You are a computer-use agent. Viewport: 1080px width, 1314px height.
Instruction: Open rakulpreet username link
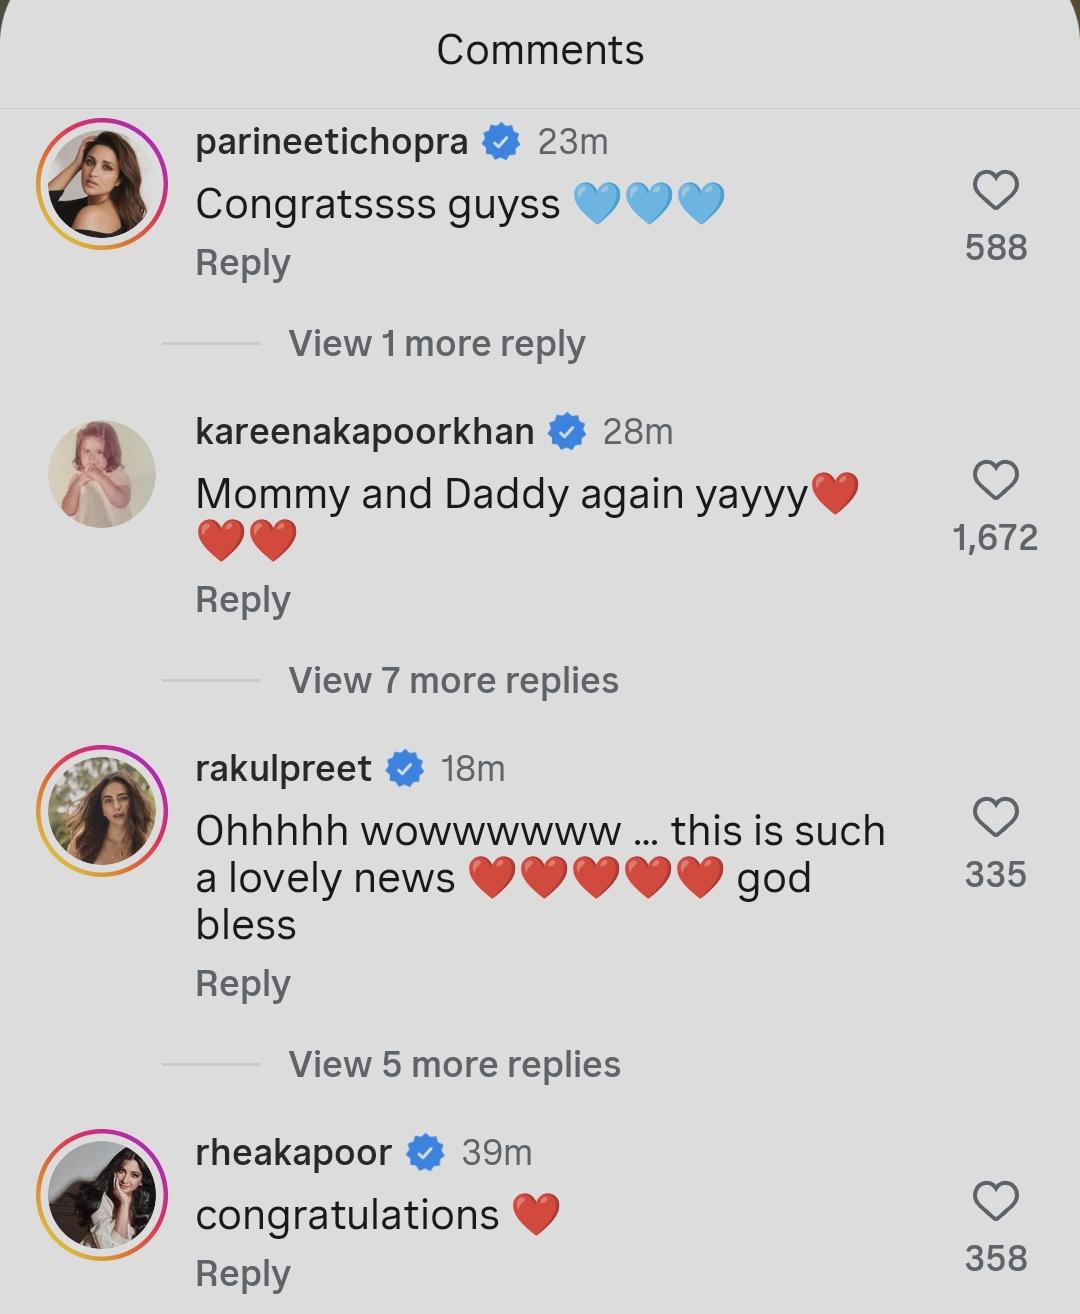(284, 769)
